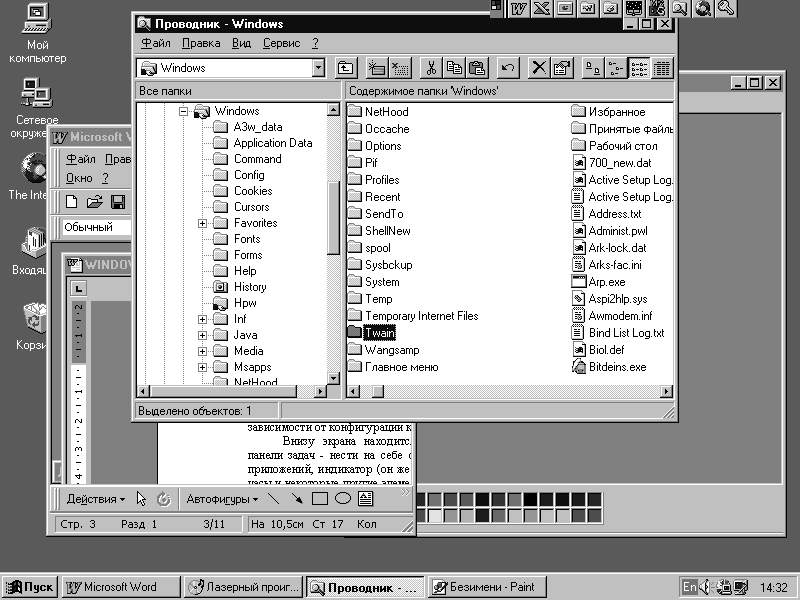
Task: Open the ? help menu in Explorer
Action: (315, 43)
